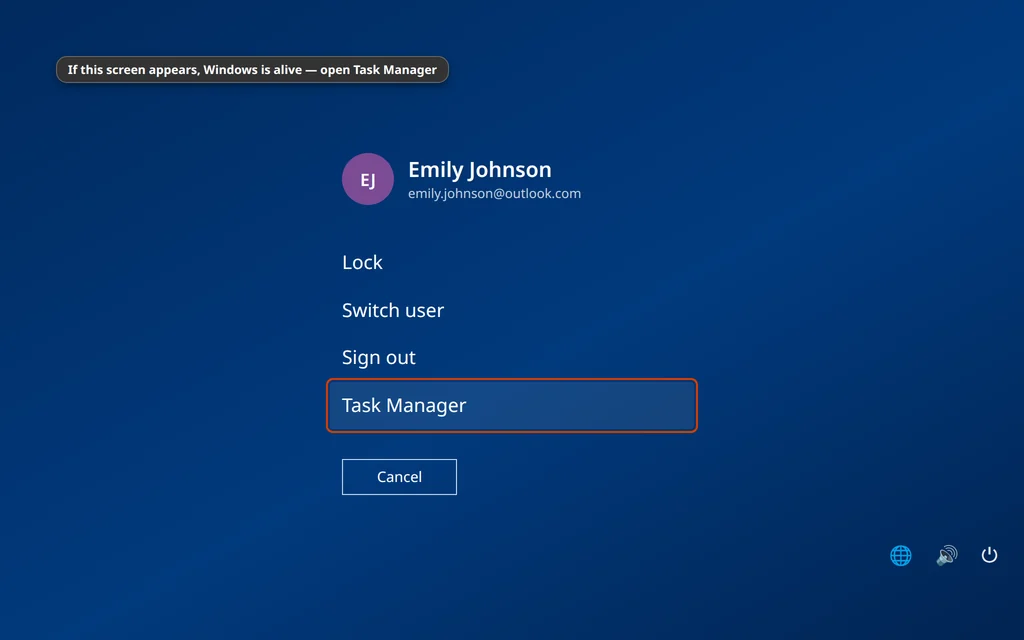1024x640 pixels.
Task: Open the power options icon
Action: 989,555
